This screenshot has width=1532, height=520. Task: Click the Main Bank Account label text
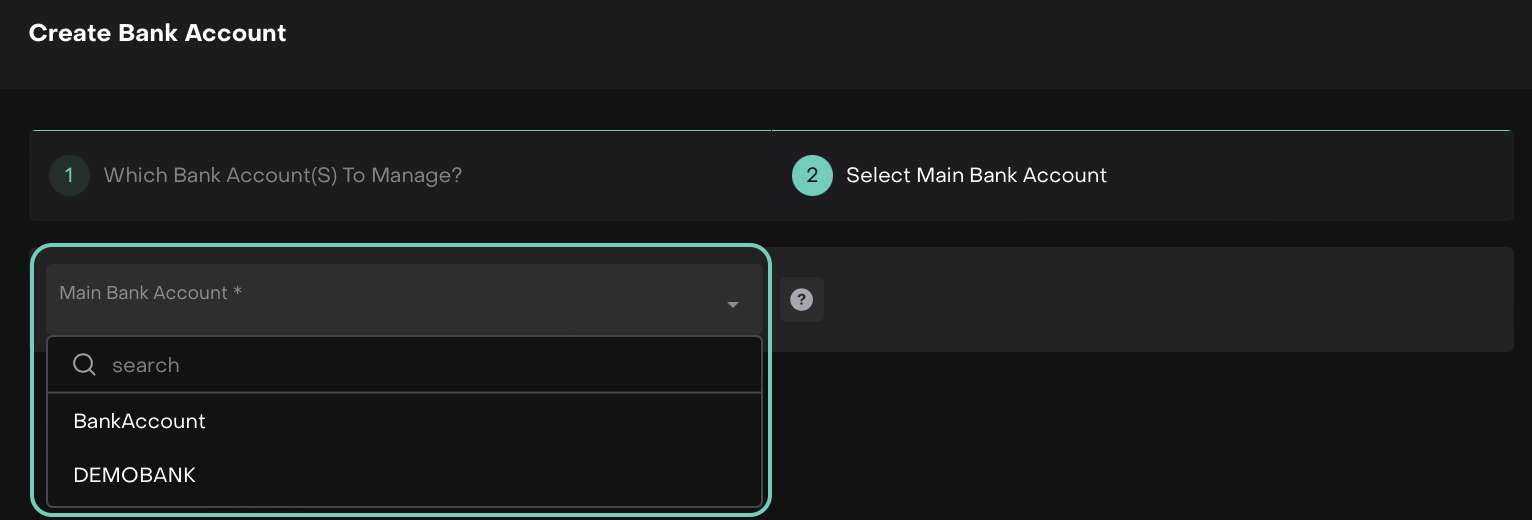(x=143, y=293)
